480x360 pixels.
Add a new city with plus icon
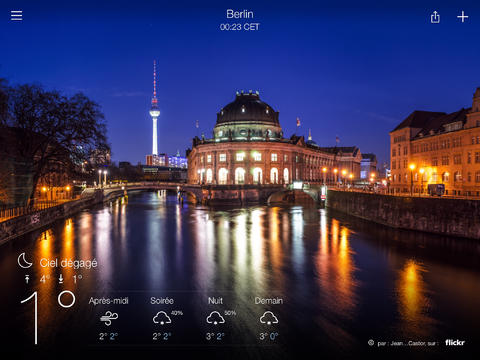462,17
